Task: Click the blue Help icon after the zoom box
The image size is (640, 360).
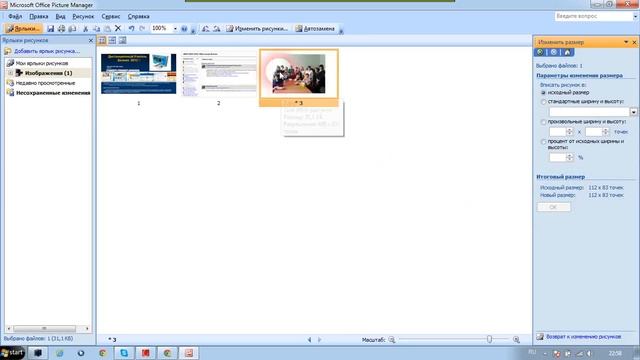Action: coord(184,29)
